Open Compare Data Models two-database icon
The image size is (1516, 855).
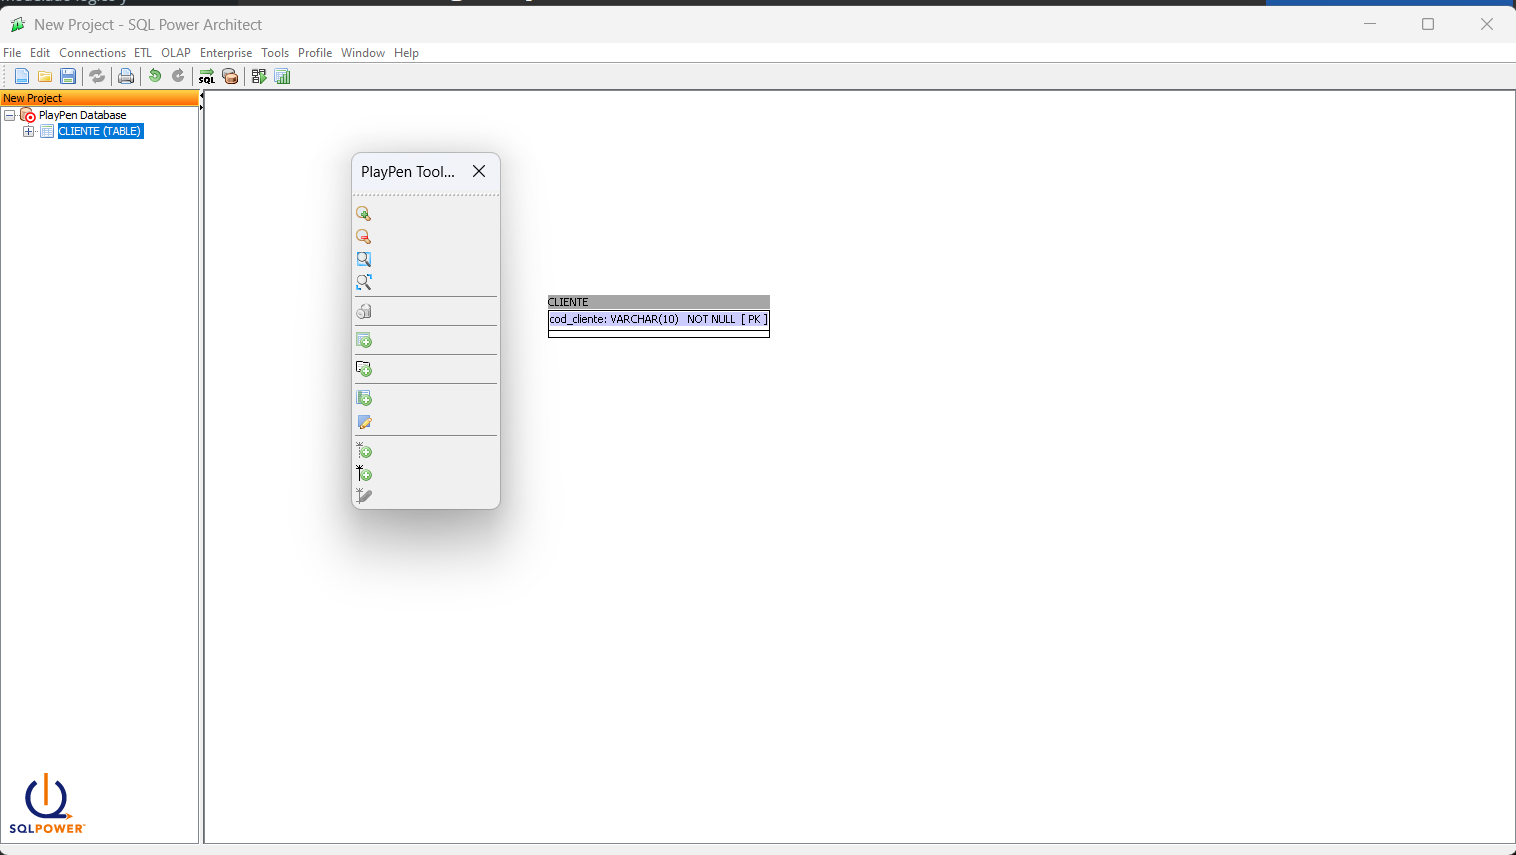coord(230,76)
